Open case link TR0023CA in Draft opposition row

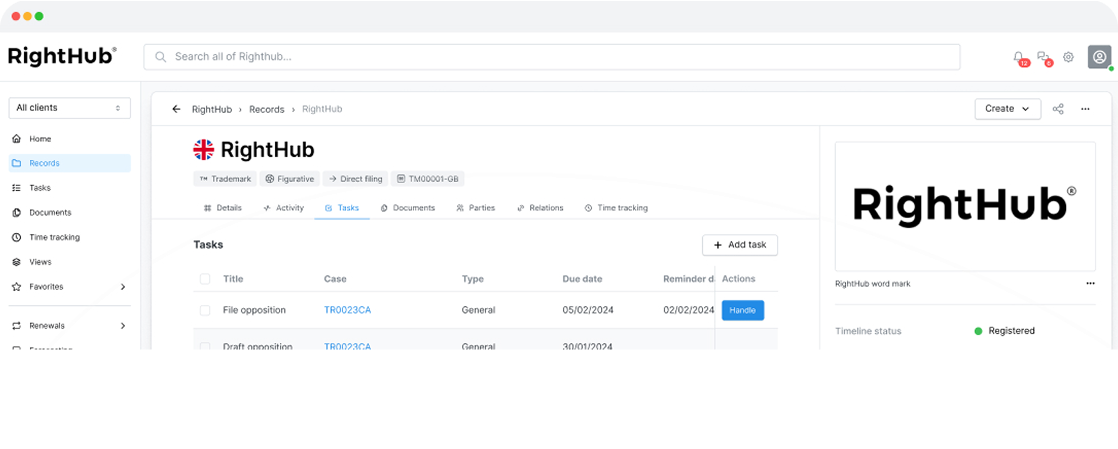click(x=347, y=346)
